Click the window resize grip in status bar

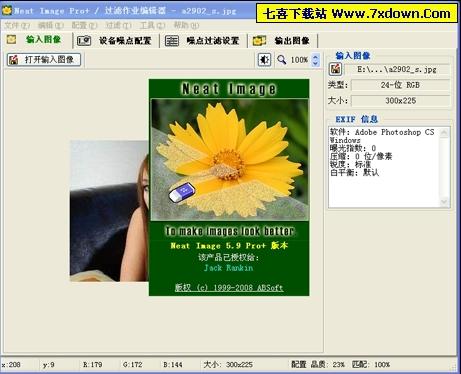[x=454, y=367]
